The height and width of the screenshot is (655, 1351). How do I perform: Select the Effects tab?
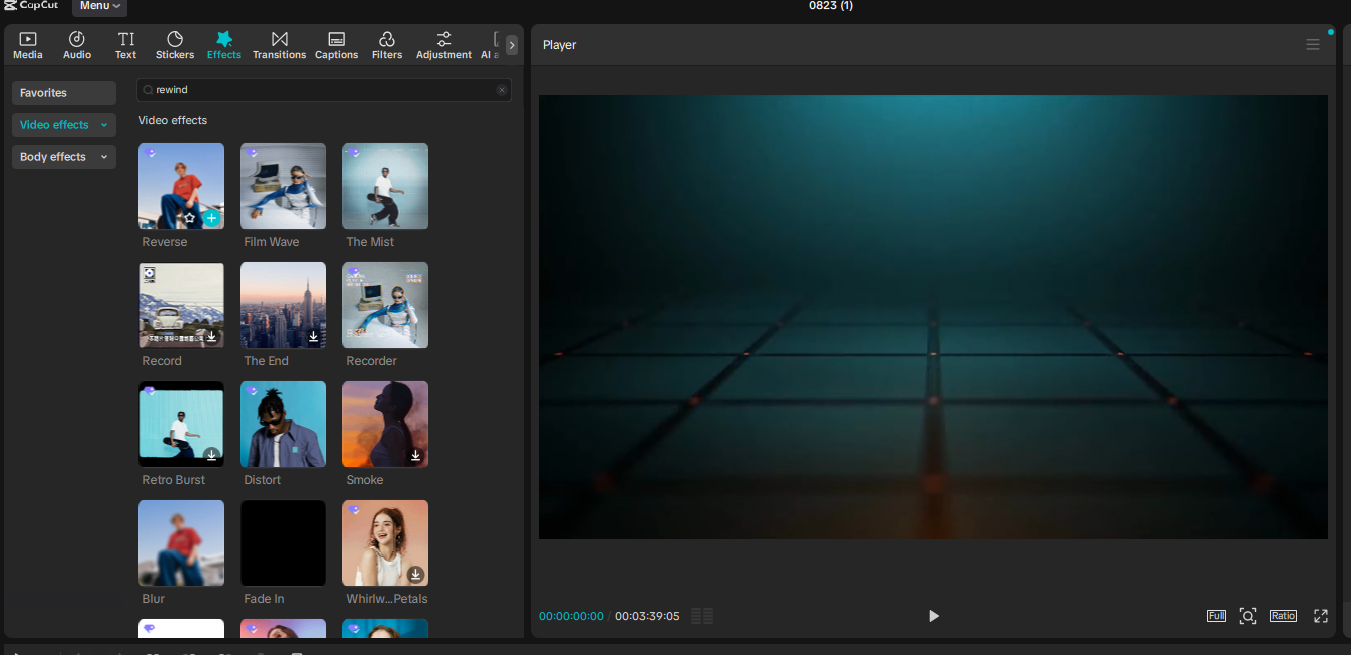tap(224, 45)
